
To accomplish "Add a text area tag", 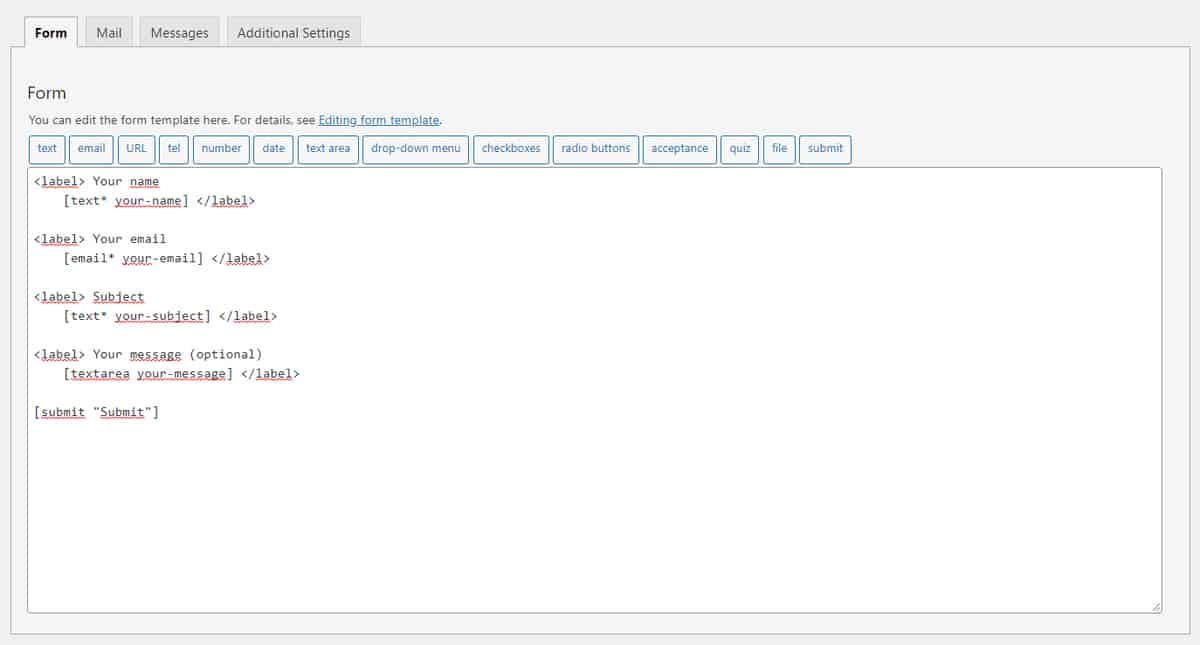I will 328,149.
